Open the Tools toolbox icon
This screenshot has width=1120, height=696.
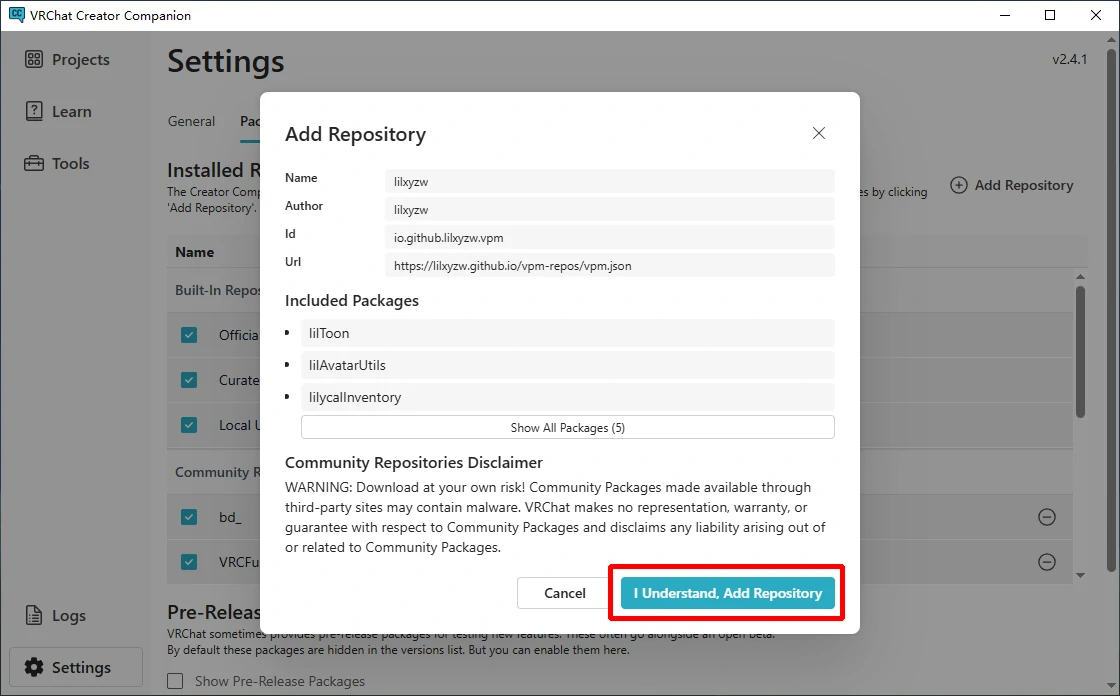[x=35, y=164]
